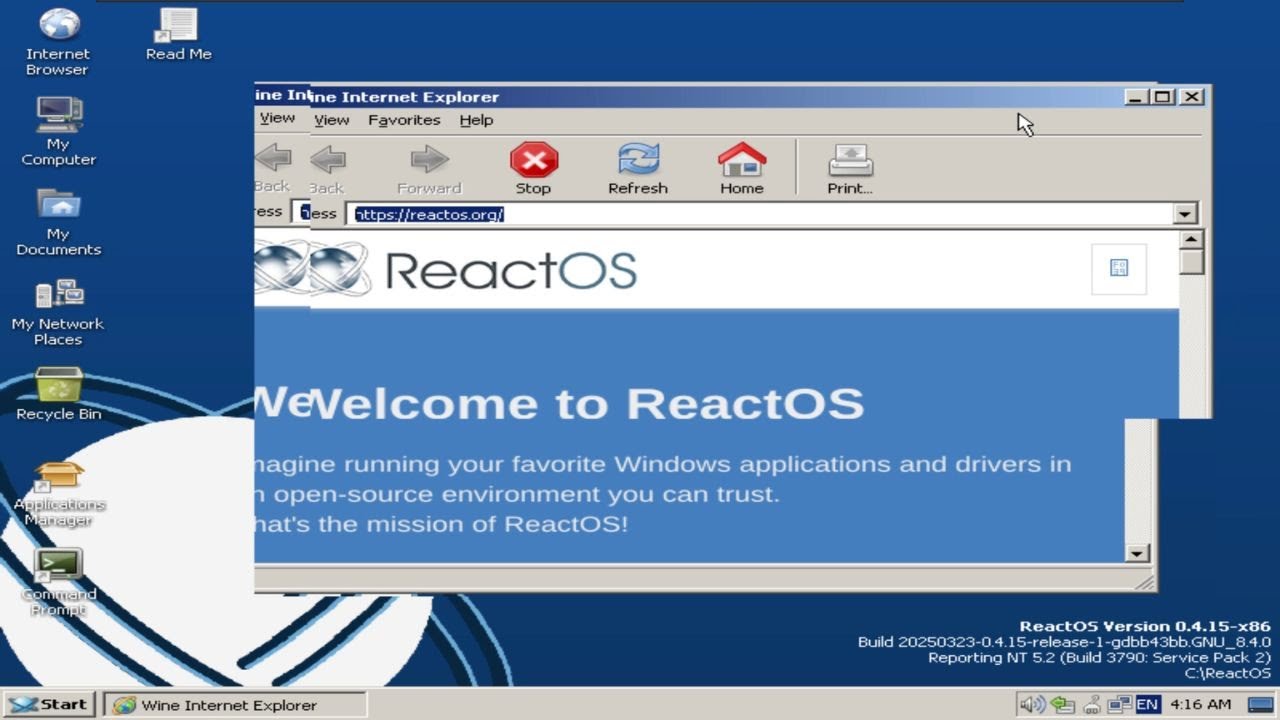
Task: Click the show desktop icon in tray
Action: 1262,705
